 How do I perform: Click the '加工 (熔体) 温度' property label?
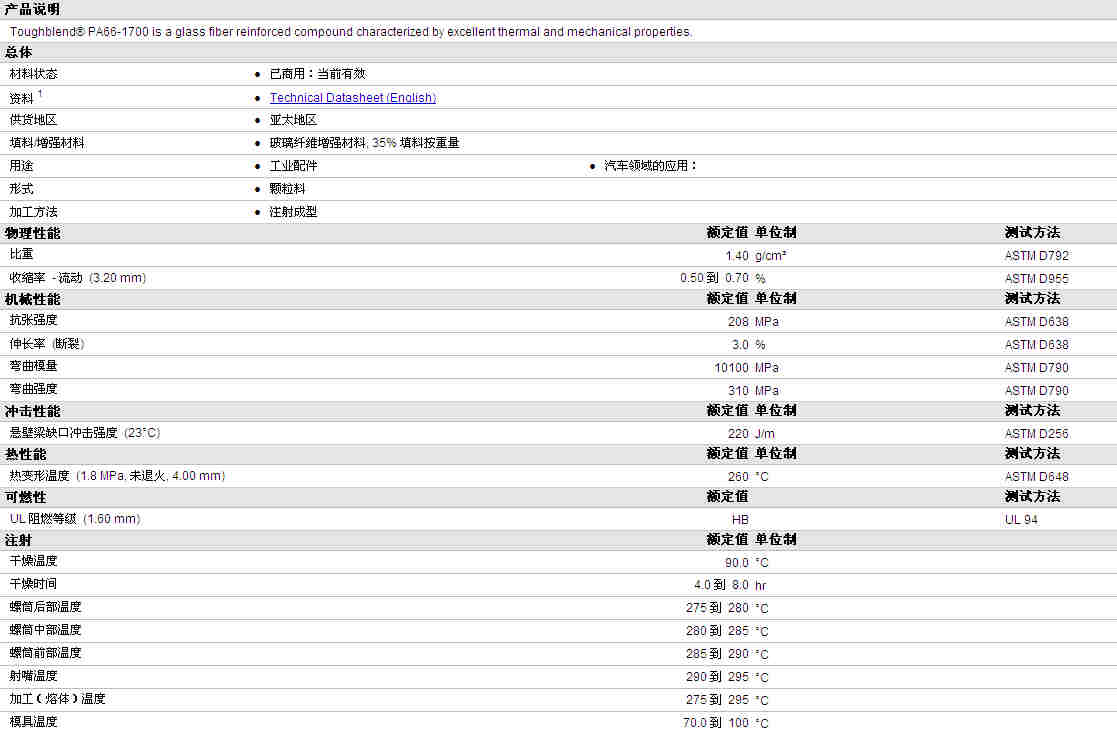pos(58,699)
